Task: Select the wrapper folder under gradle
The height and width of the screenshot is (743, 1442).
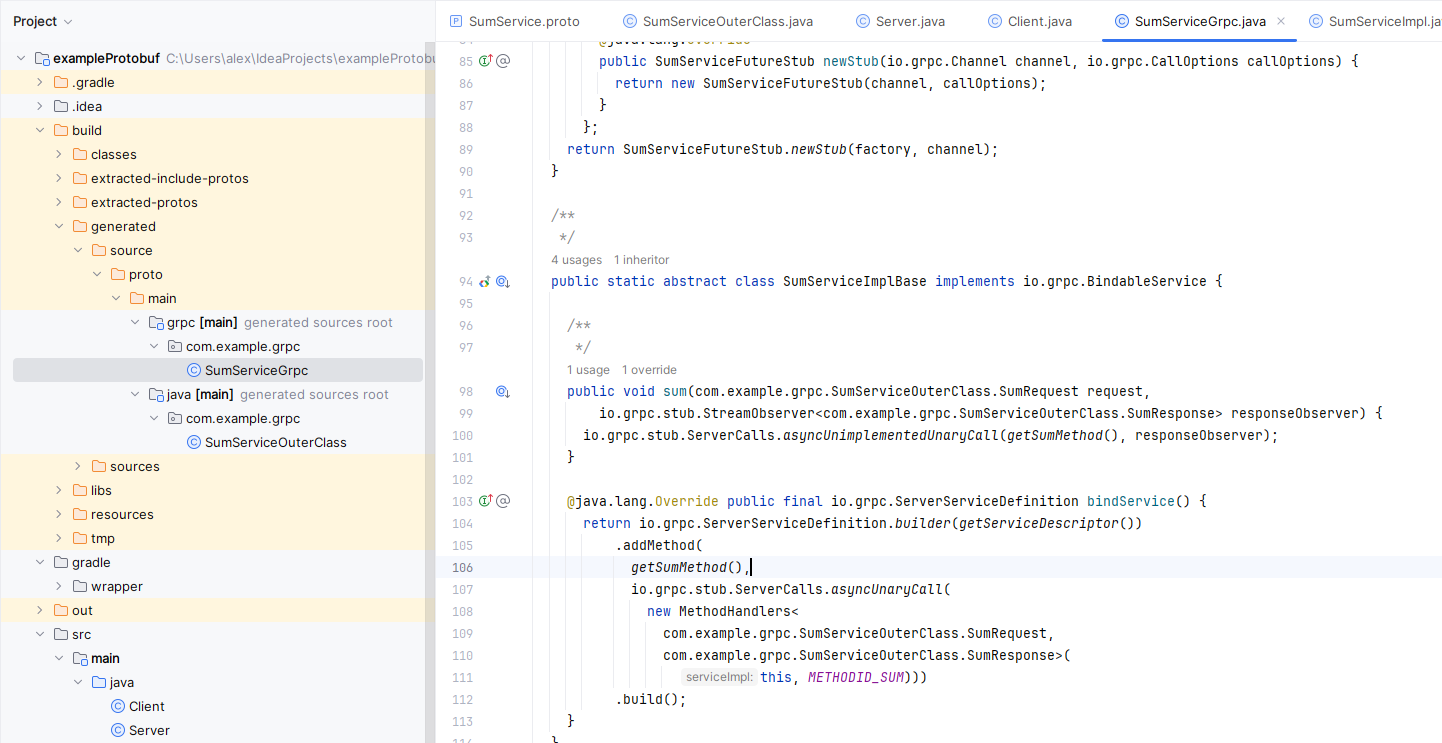Action: (x=117, y=586)
